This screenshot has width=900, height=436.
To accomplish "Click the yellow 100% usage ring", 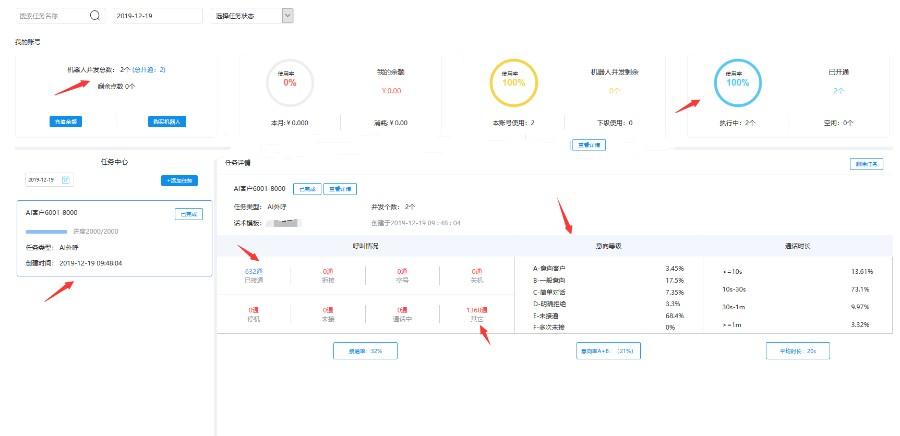I will point(513,83).
